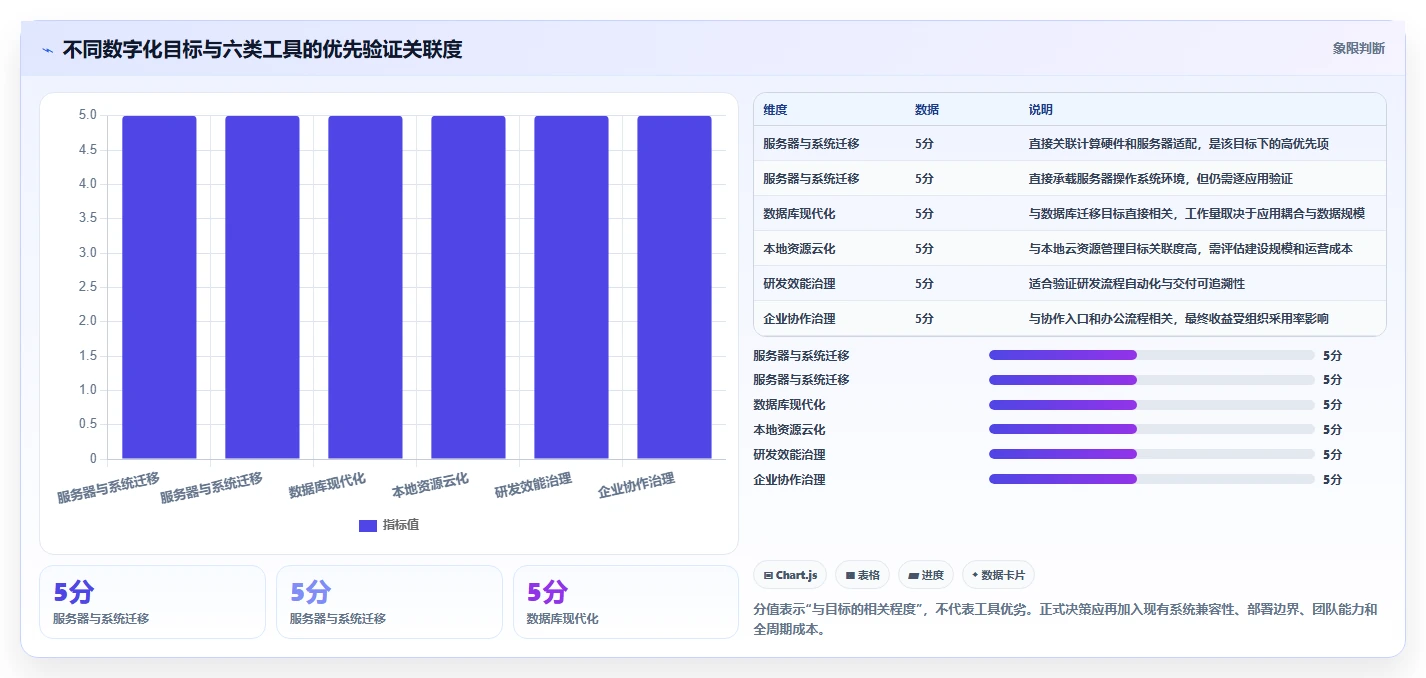This screenshot has width=1426, height=678.
Task: Select the 表格 chip
Action: (862, 575)
